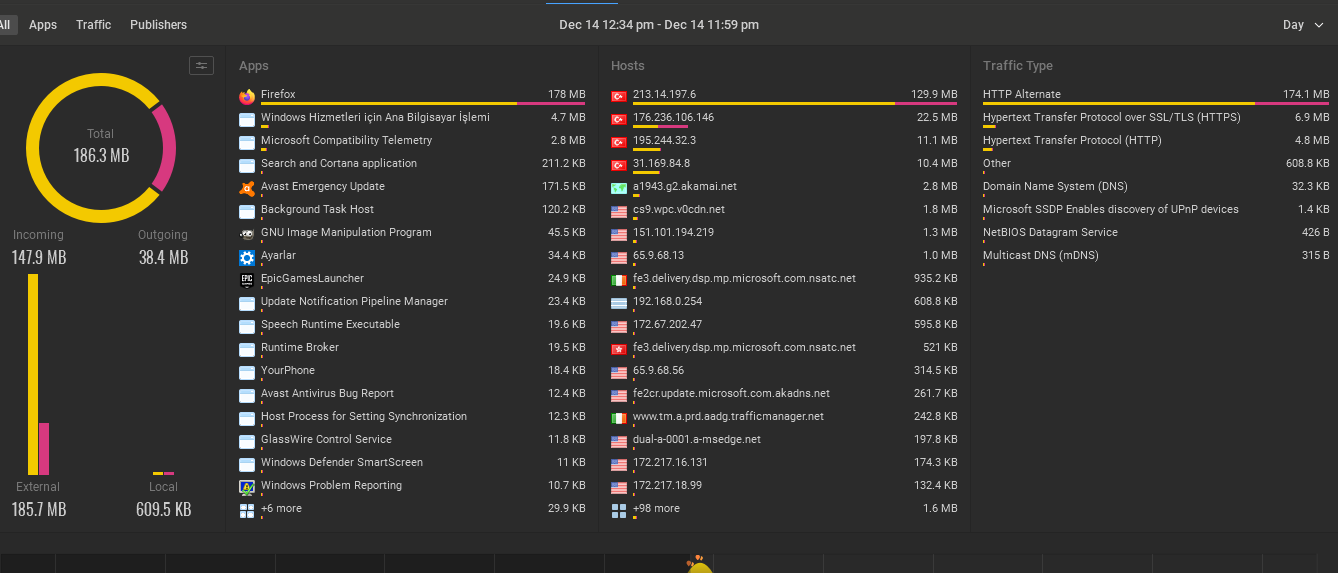Image resolution: width=1338 pixels, height=573 pixels.
Task: Select NetBIOS Datagram Service row
Action: point(1156,233)
